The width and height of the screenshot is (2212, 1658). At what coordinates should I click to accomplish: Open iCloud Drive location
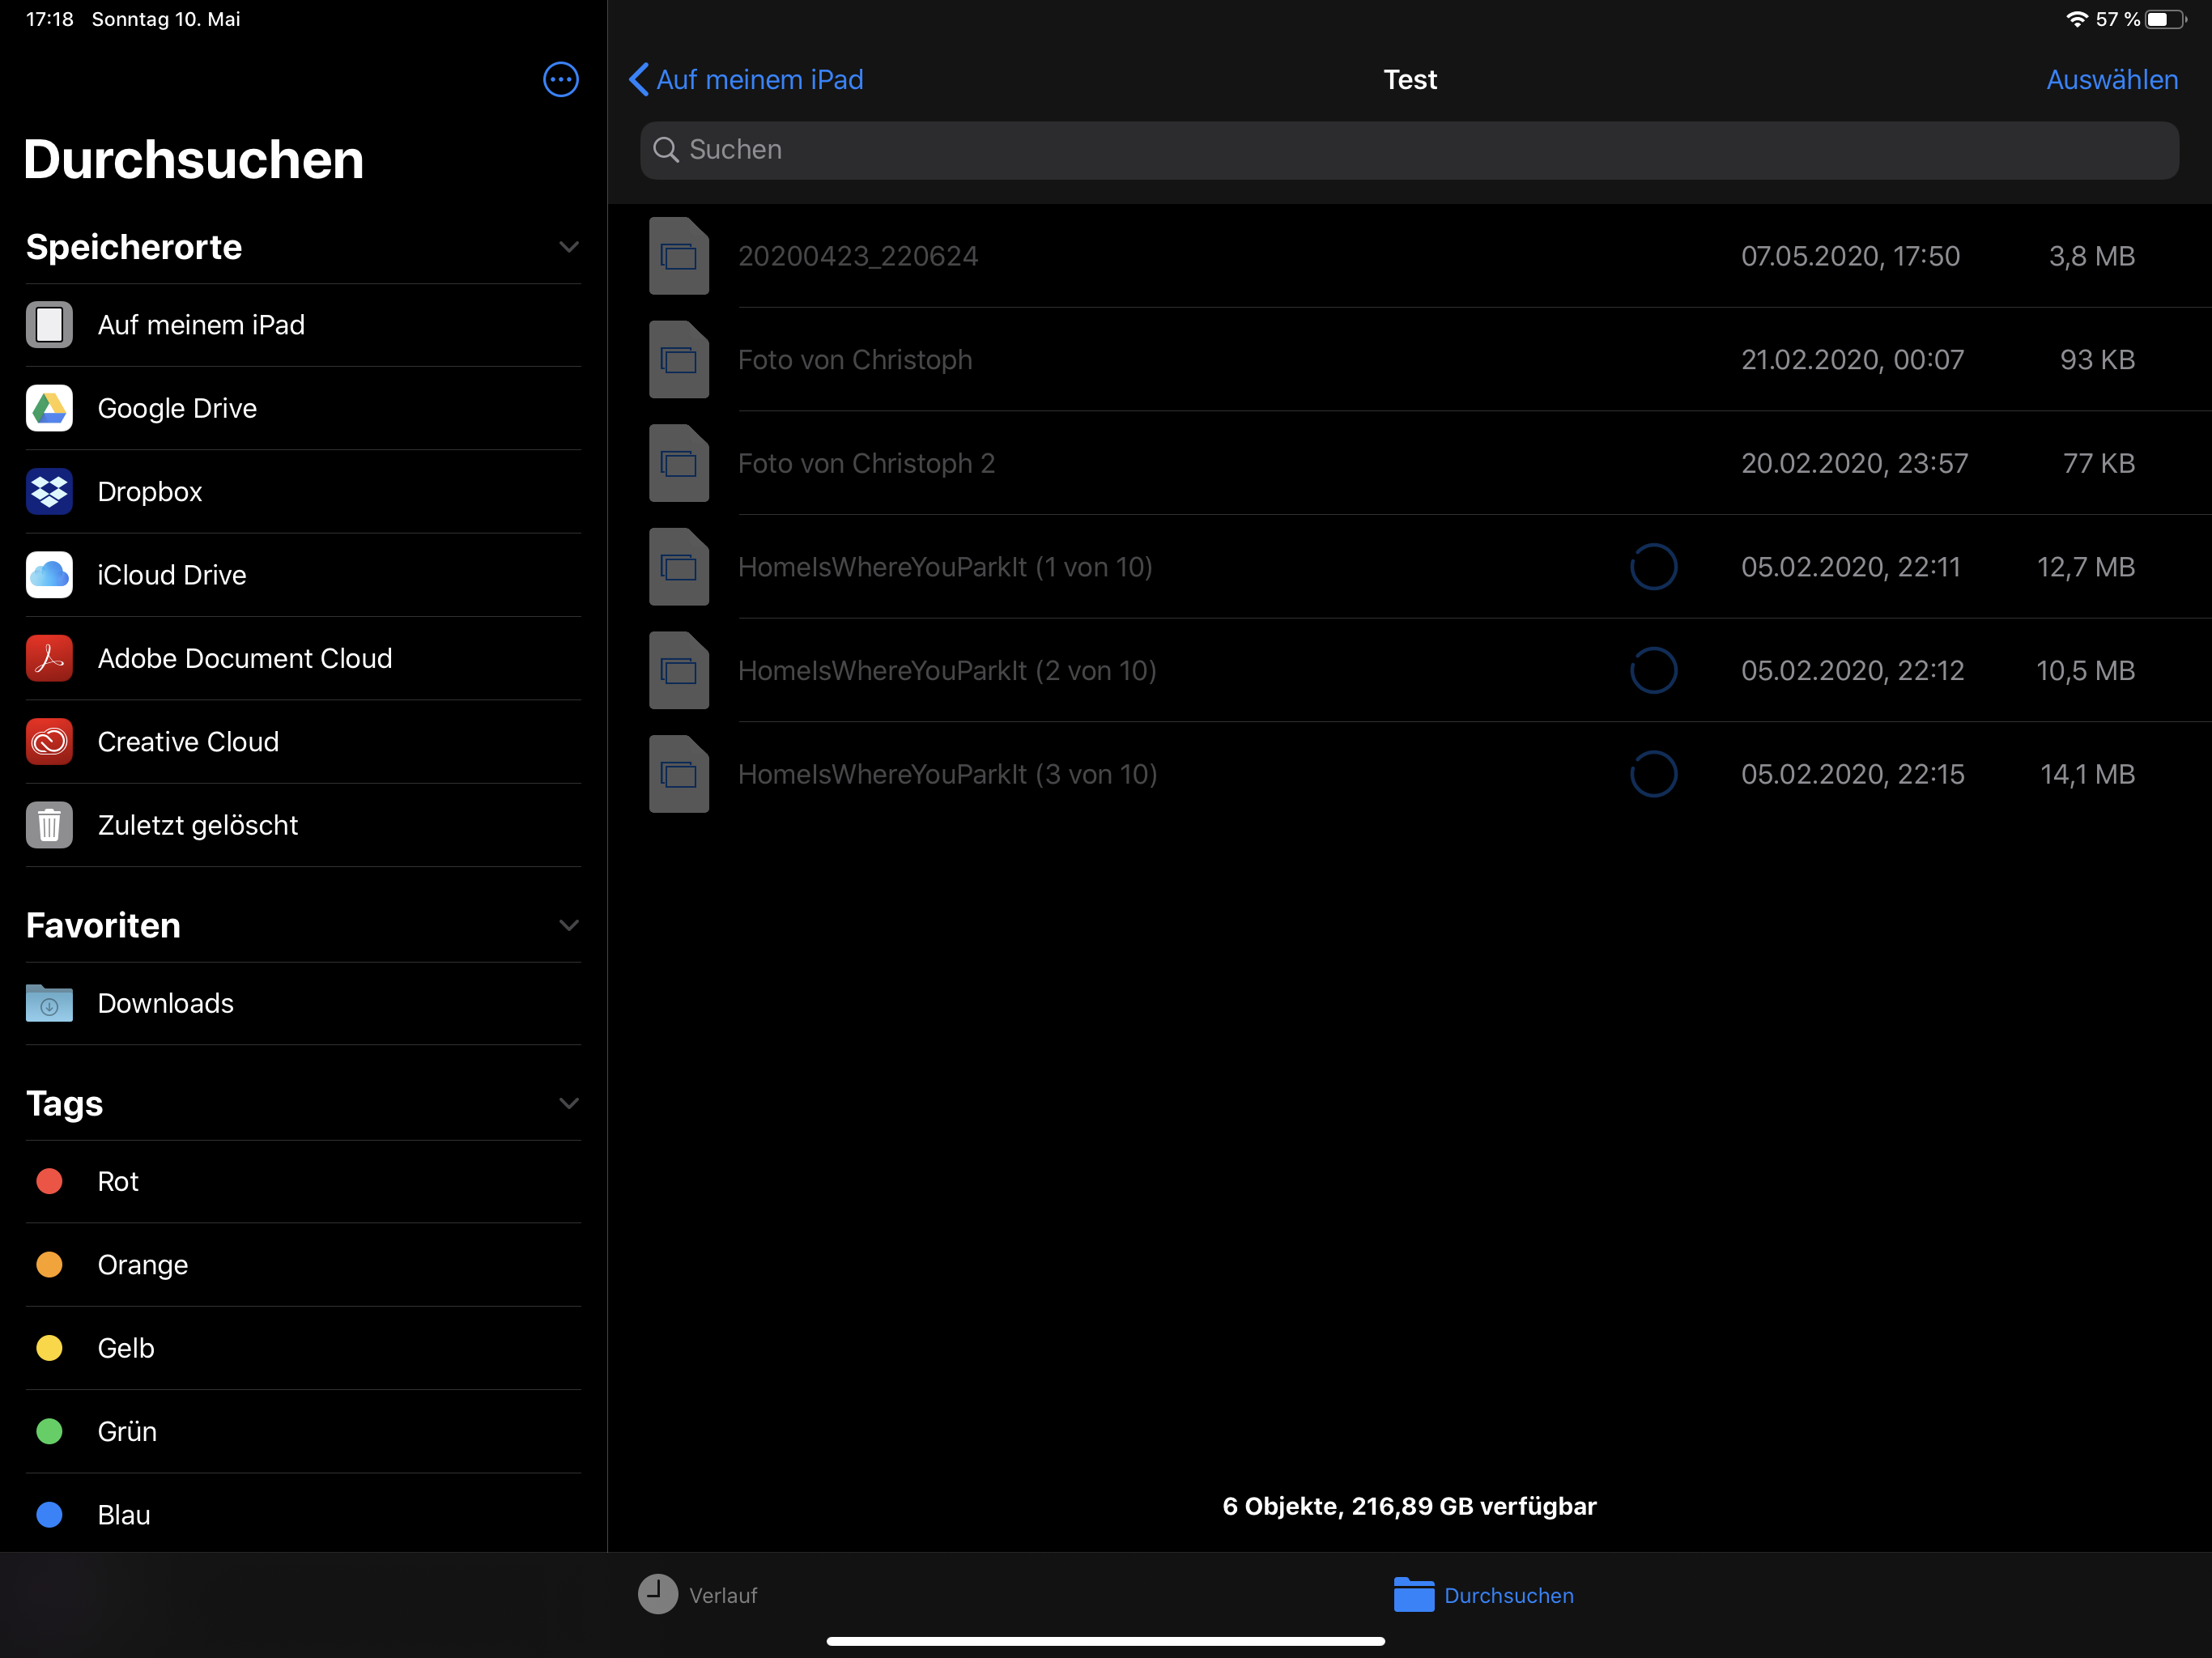[x=171, y=575]
